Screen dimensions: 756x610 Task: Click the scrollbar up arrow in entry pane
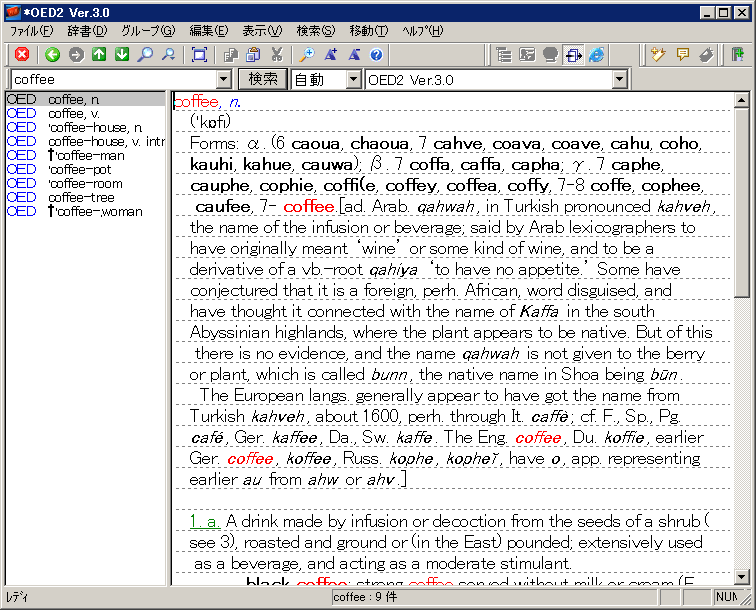click(x=741, y=100)
